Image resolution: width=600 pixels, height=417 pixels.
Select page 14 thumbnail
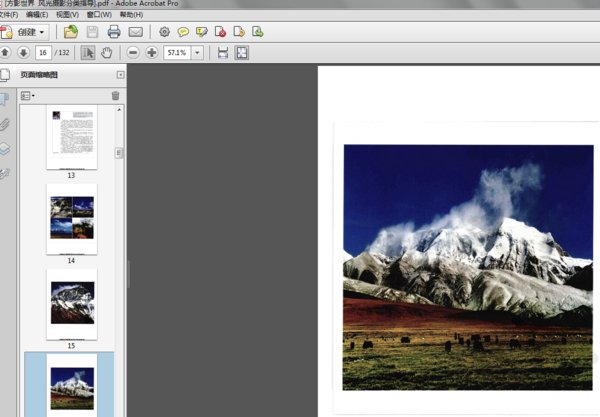[x=72, y=219]
